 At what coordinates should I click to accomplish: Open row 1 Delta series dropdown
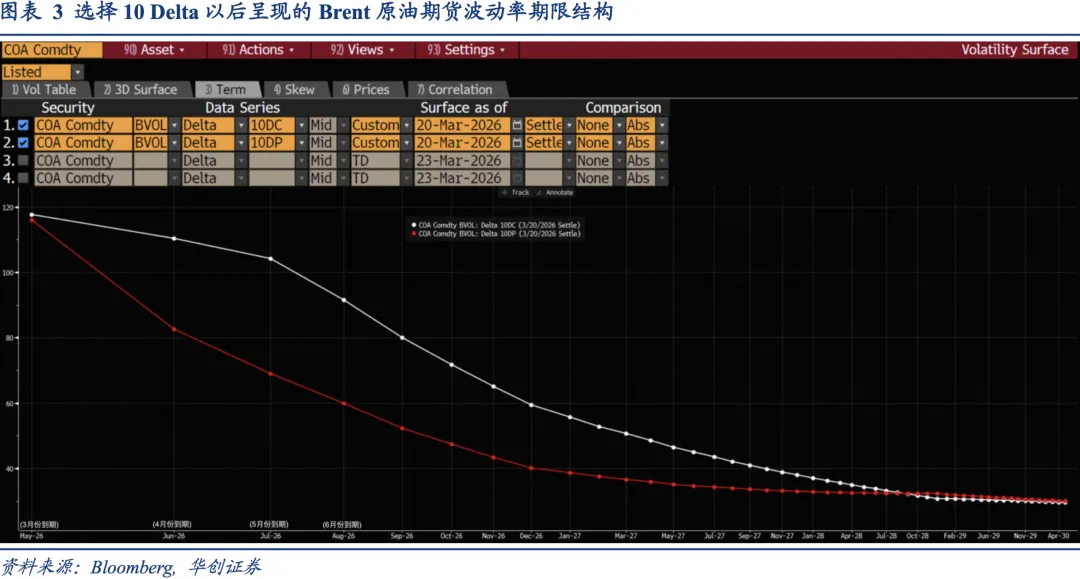pos(241,125)
